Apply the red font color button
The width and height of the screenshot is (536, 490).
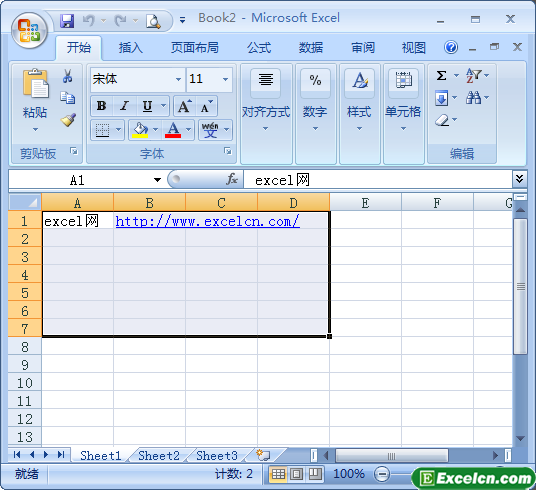[173, 130]
